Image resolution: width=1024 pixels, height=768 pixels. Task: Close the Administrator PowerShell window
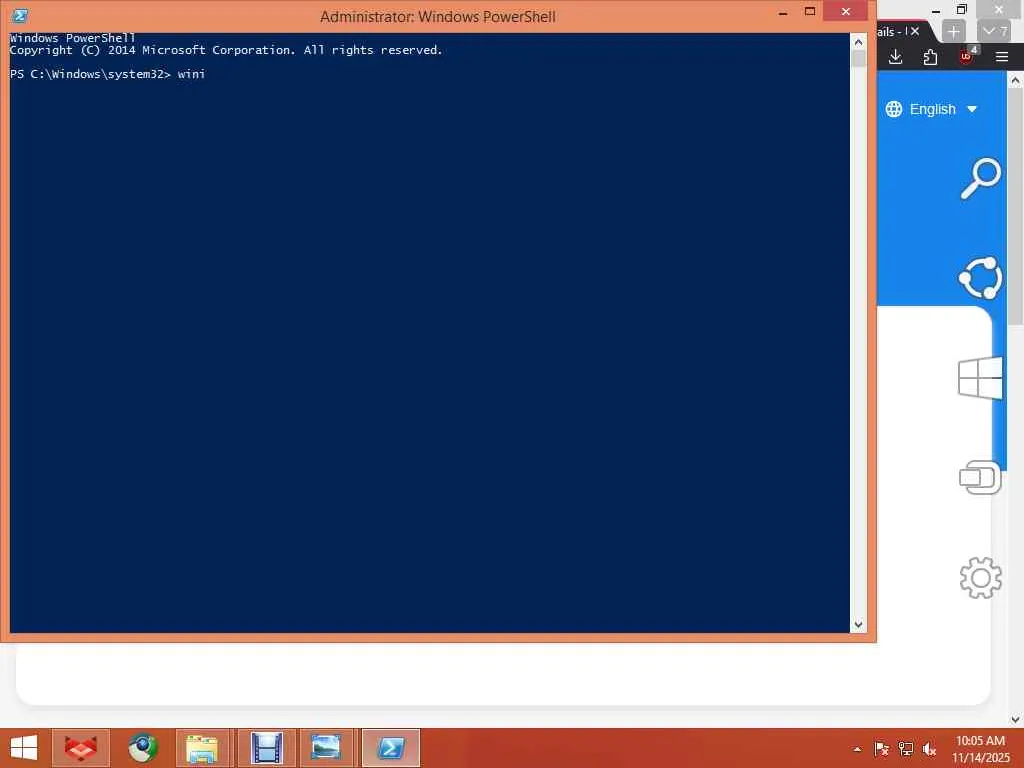pyautogui.click(x=846, y=11)
